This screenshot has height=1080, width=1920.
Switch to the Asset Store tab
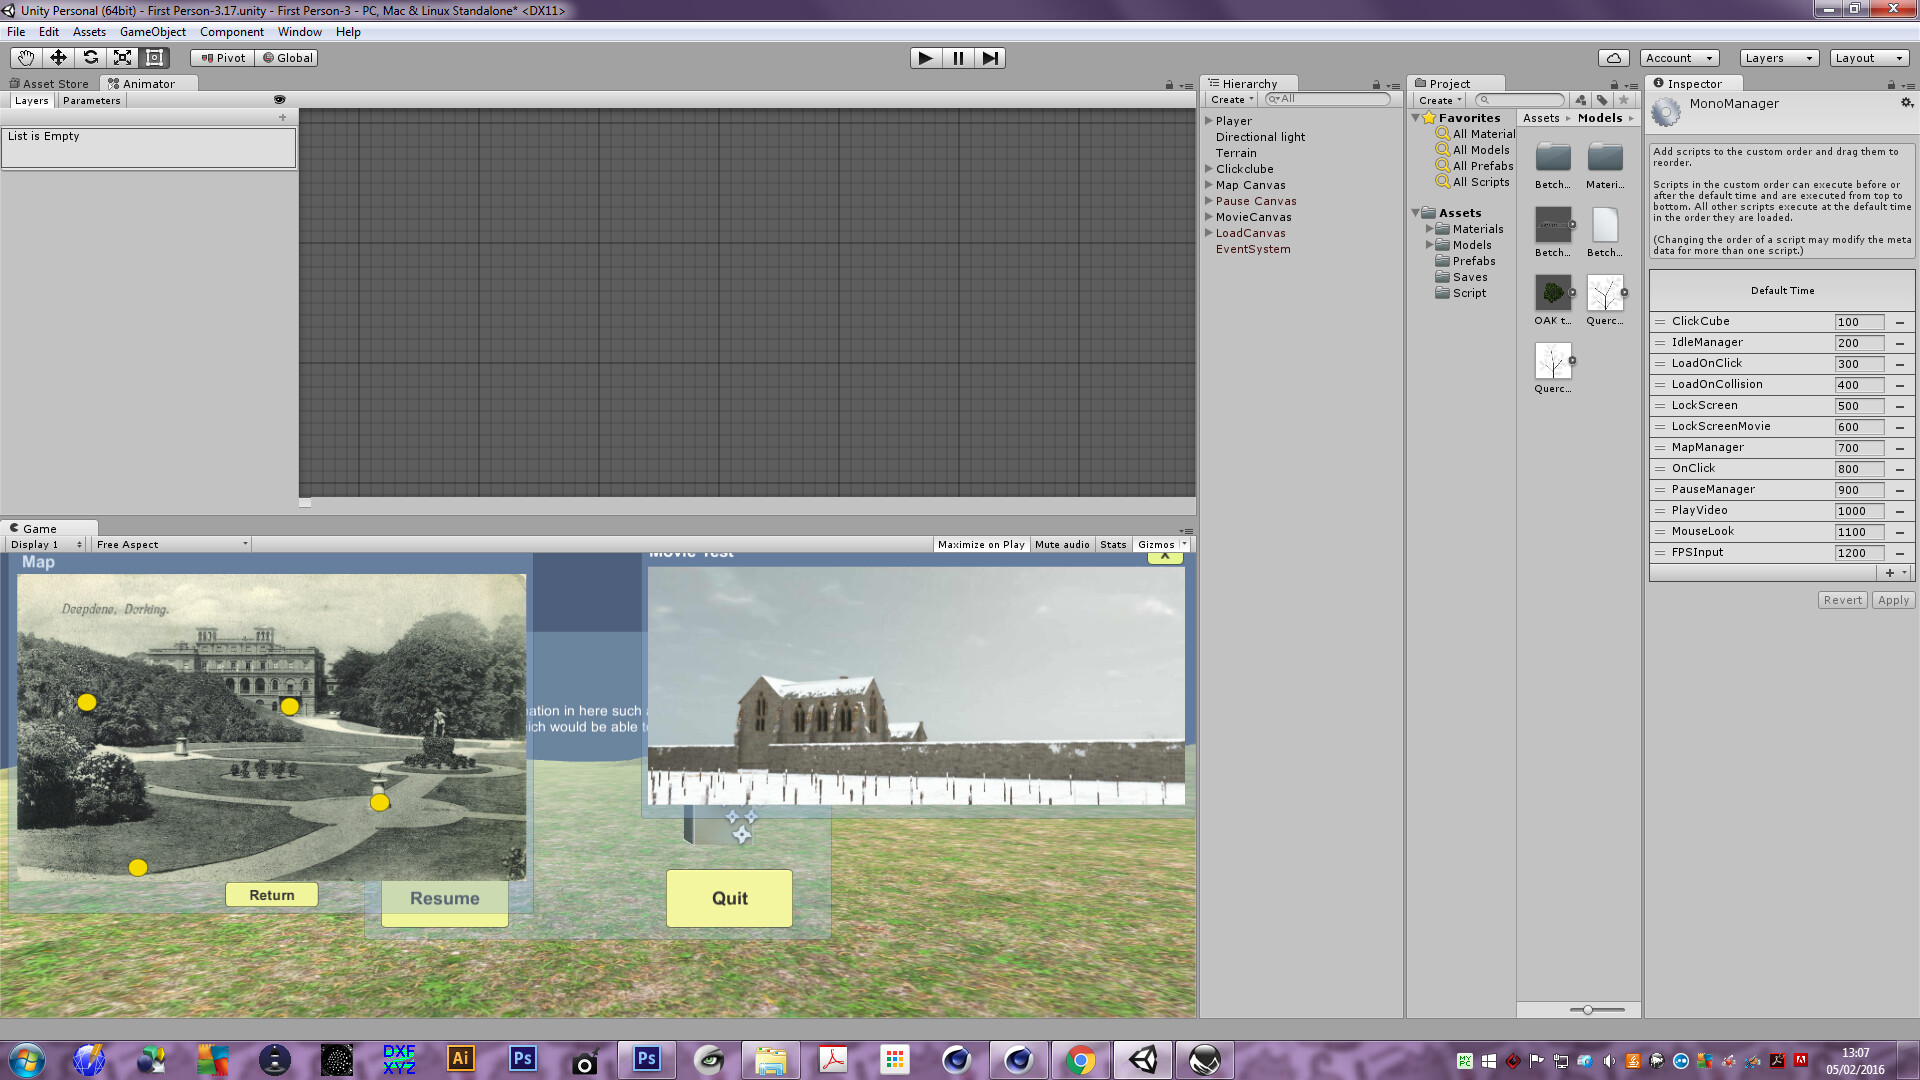(x=48, y=83)
